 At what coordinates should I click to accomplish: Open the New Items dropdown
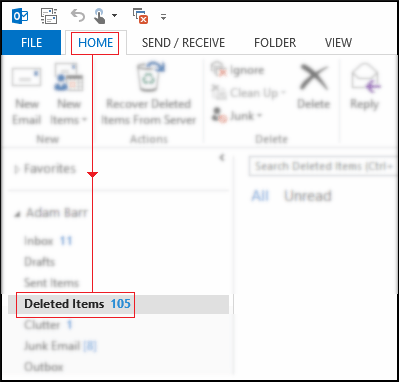(69, 96)
